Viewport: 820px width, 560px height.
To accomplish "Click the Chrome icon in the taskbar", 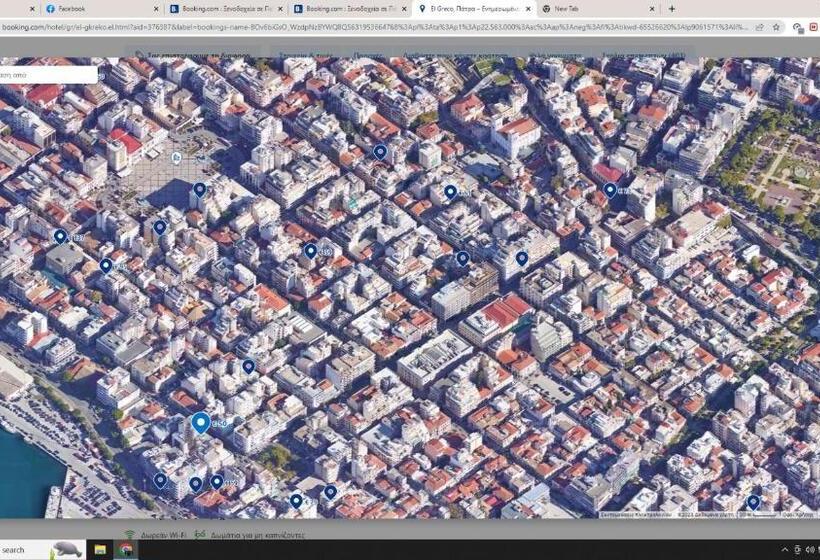I will point(127,550).
